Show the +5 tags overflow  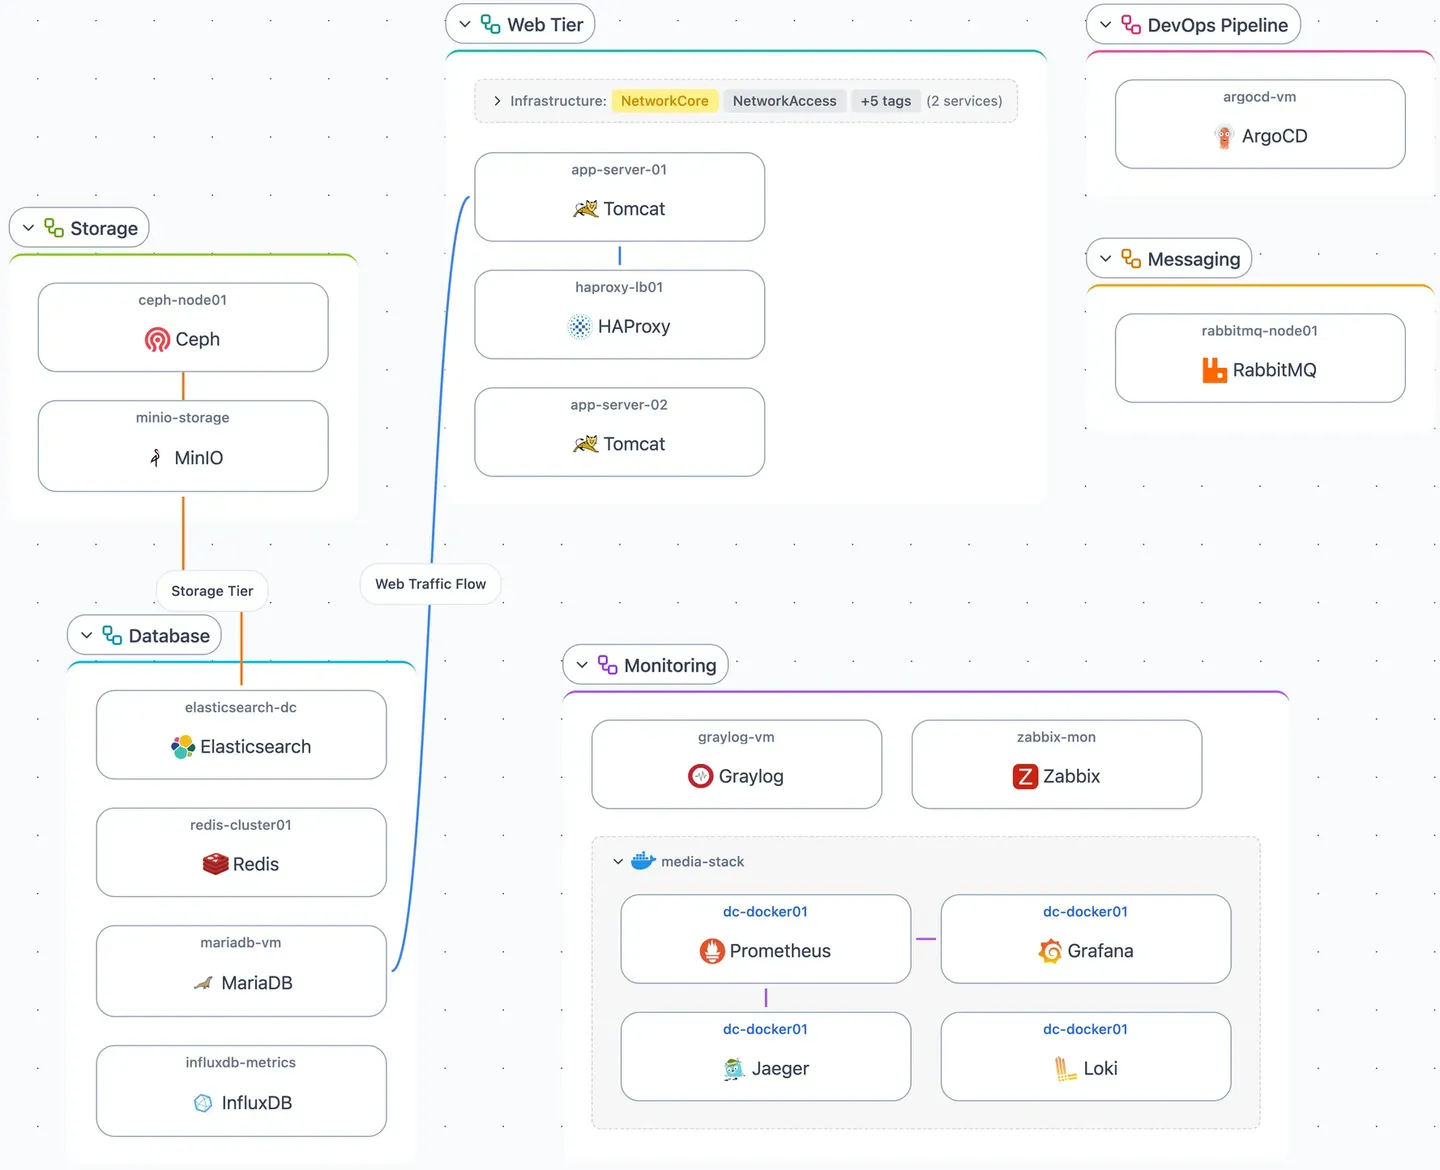[886, 101]
